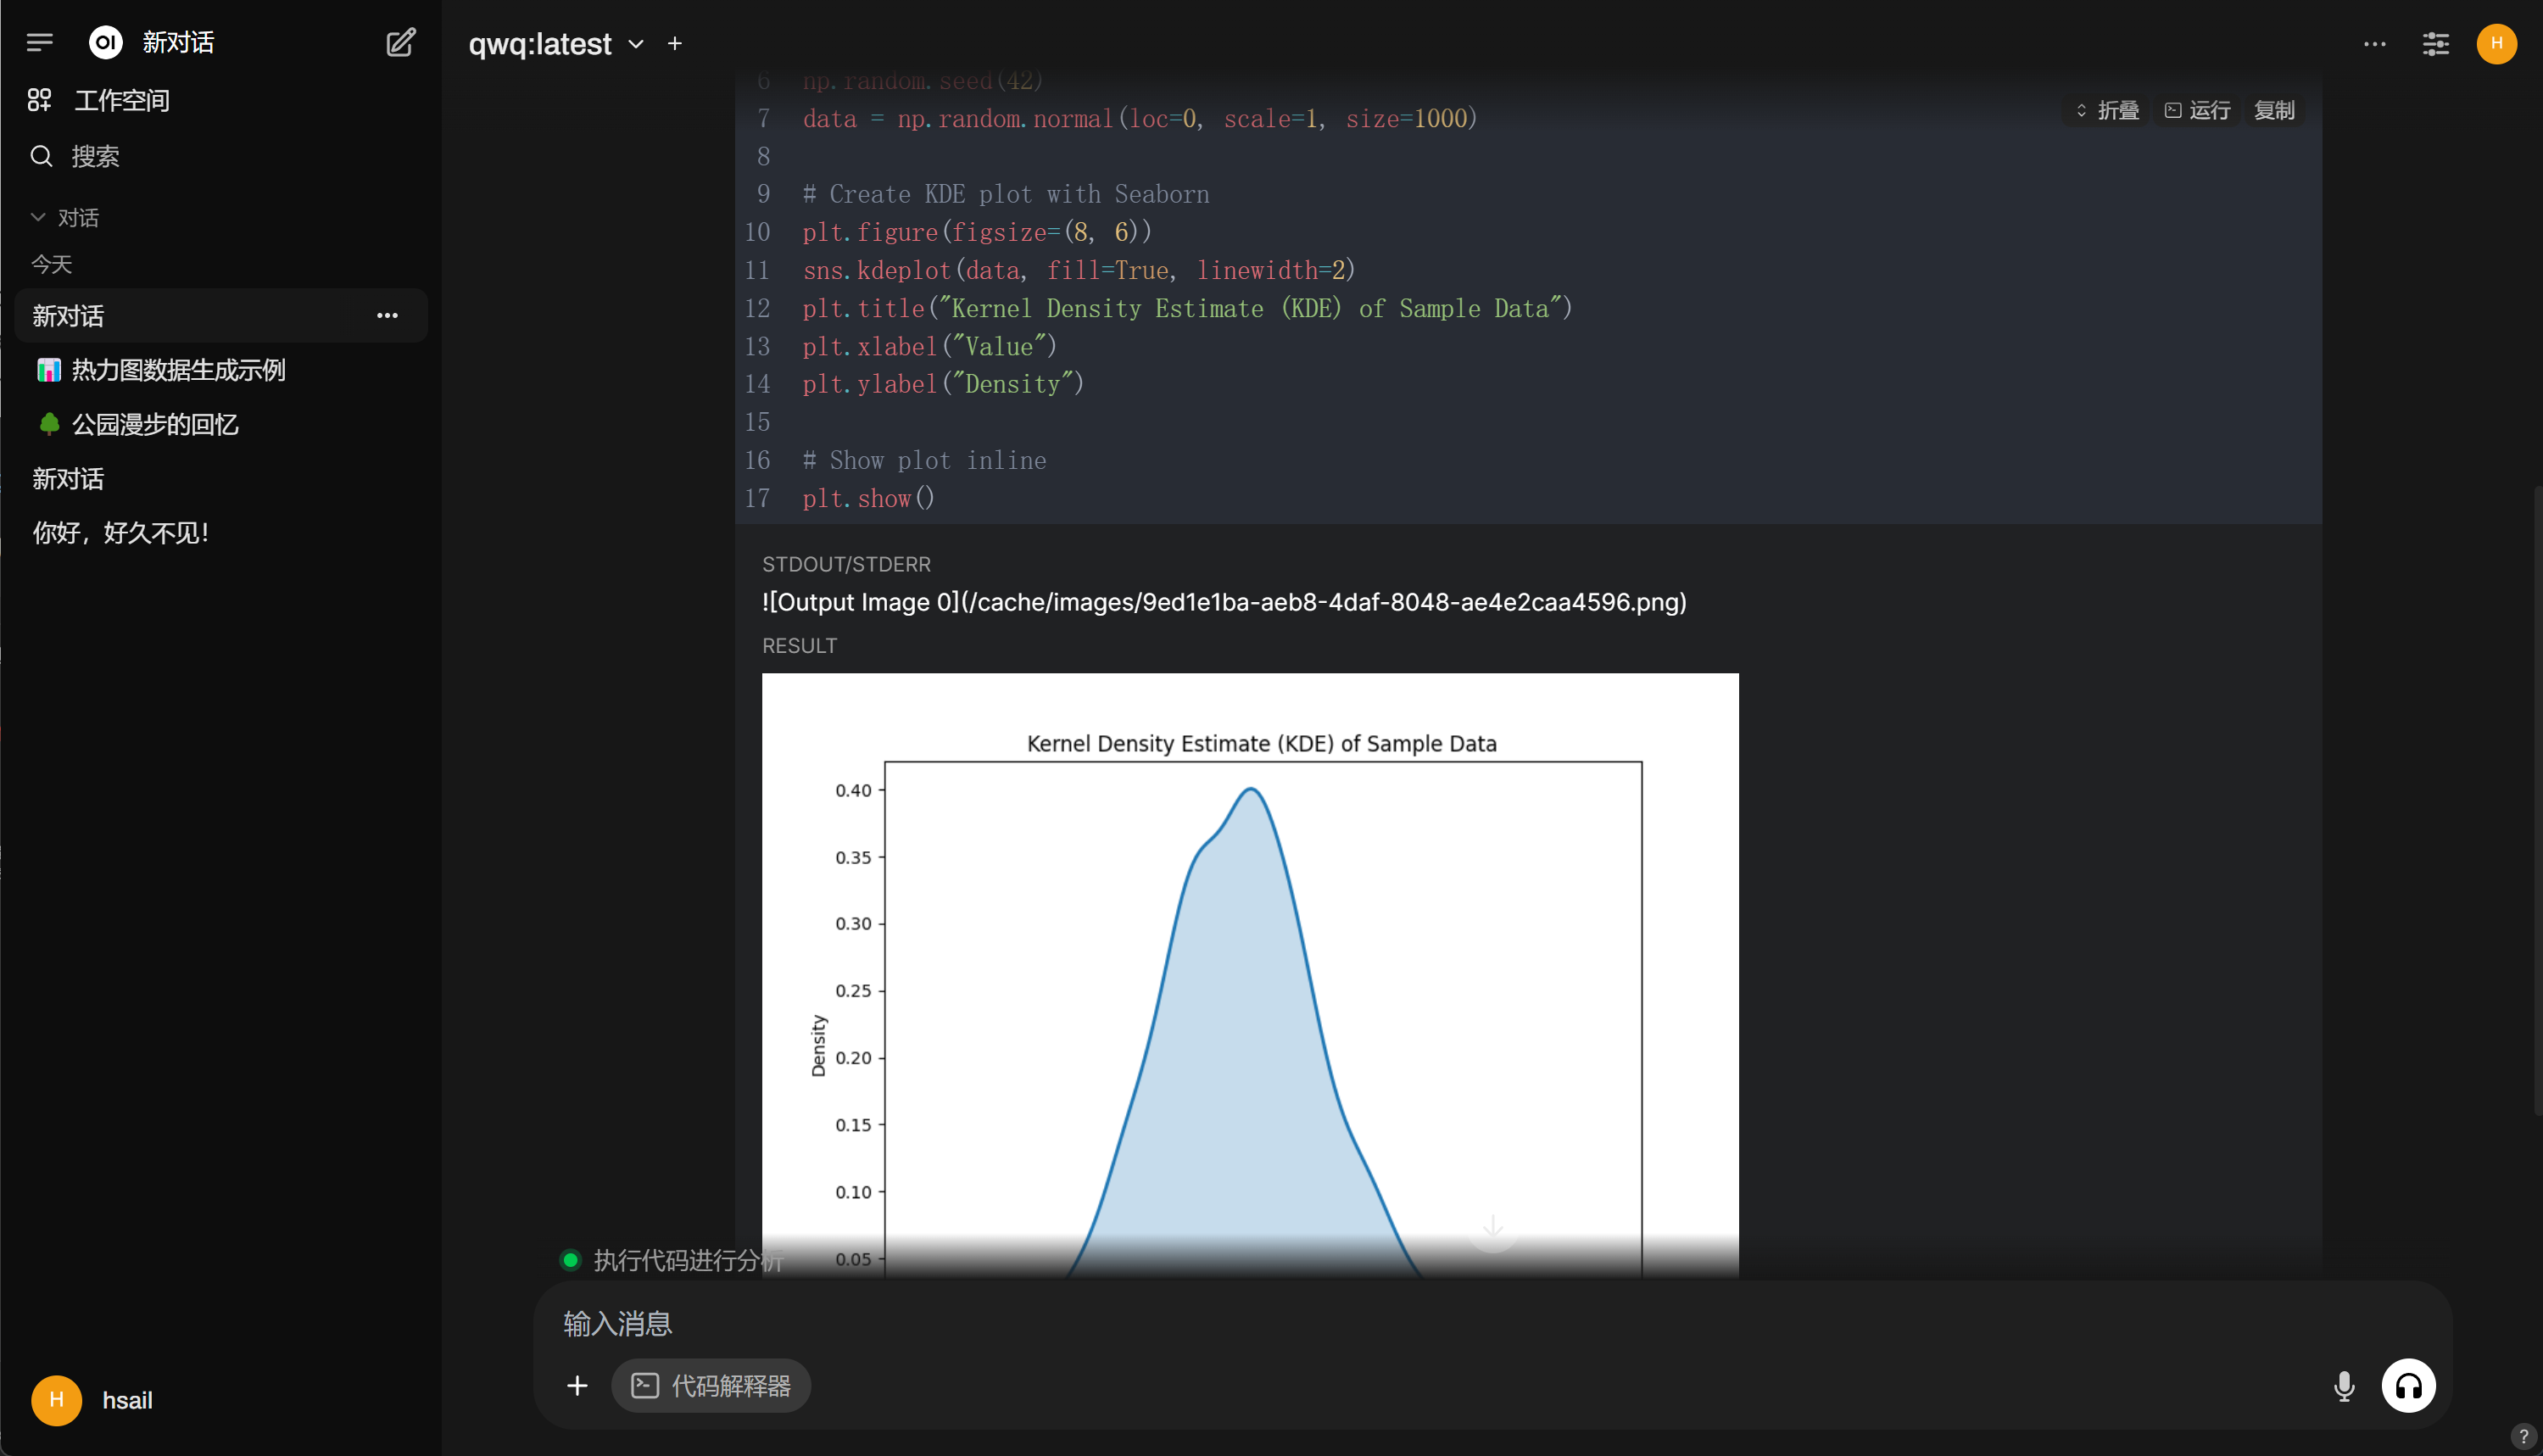Screen dimensions: 2543x1456
Task: Open the top-right three-dot menu
Action: [x=2374, y=43]
